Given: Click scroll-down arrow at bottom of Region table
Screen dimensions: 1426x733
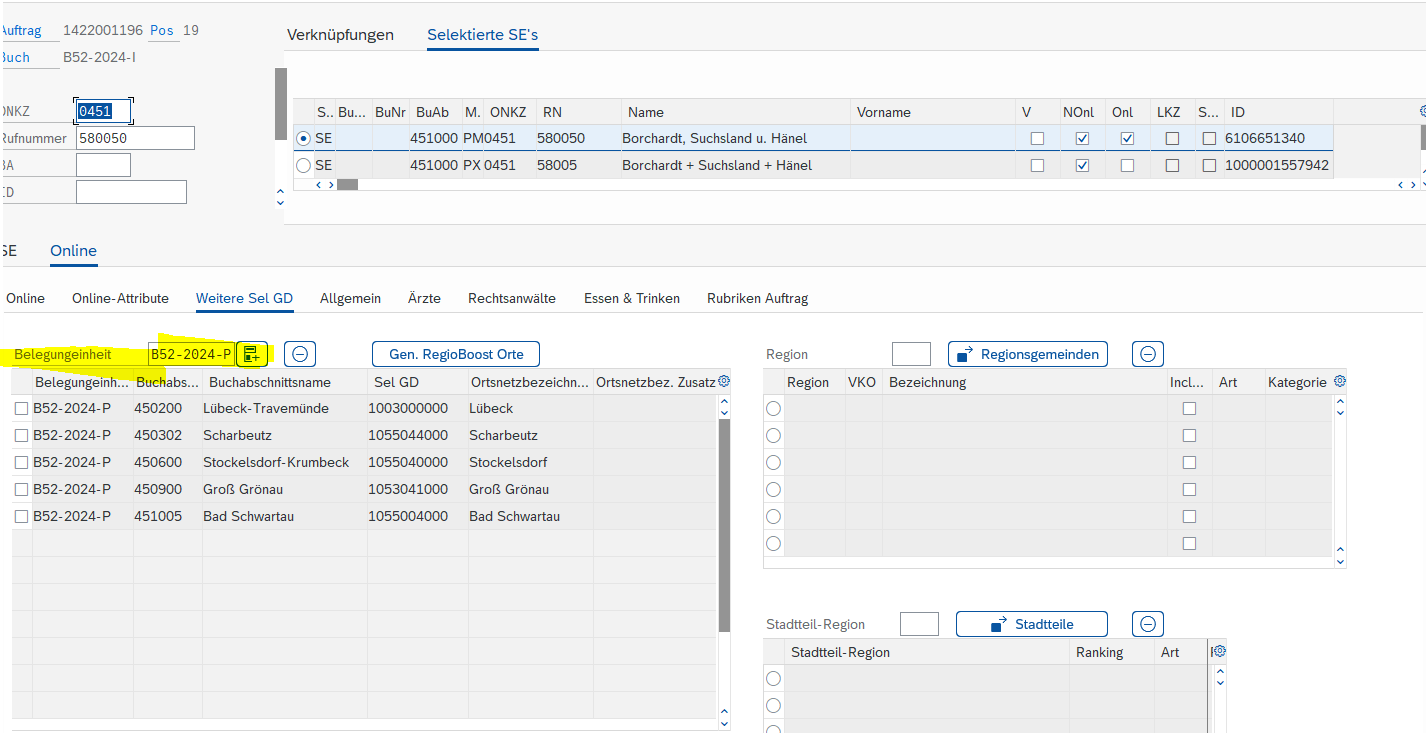Looking at the screenshot, I should 1340,561.
